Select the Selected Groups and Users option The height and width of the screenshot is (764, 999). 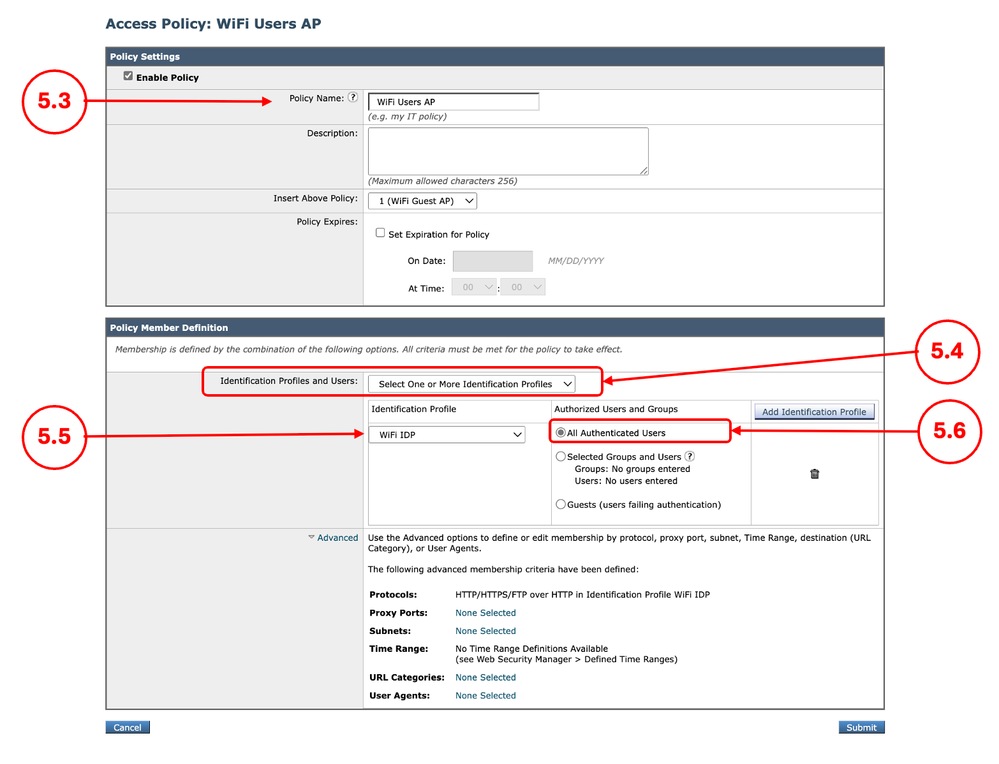(x=561, y=456)
